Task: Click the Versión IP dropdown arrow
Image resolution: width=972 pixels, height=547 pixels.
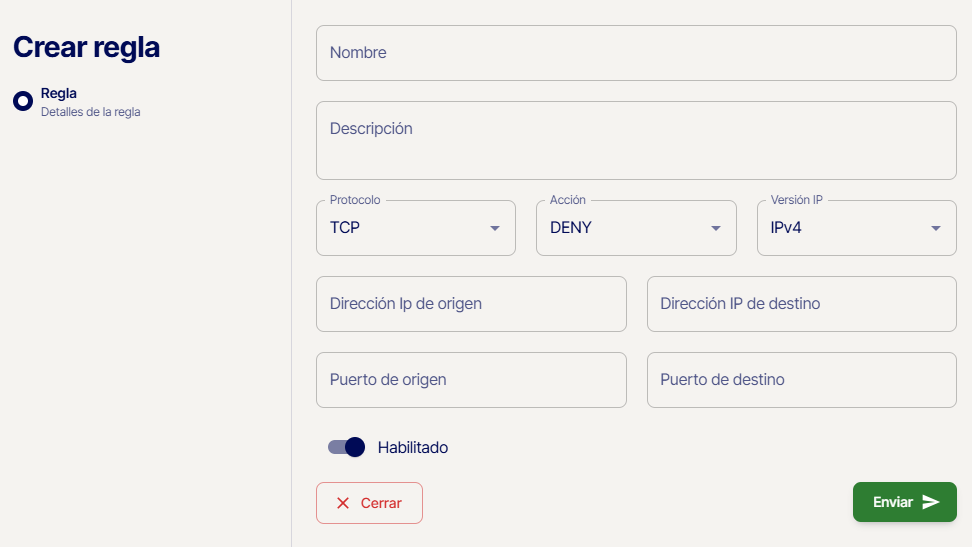Action: [x=936, y=228]
